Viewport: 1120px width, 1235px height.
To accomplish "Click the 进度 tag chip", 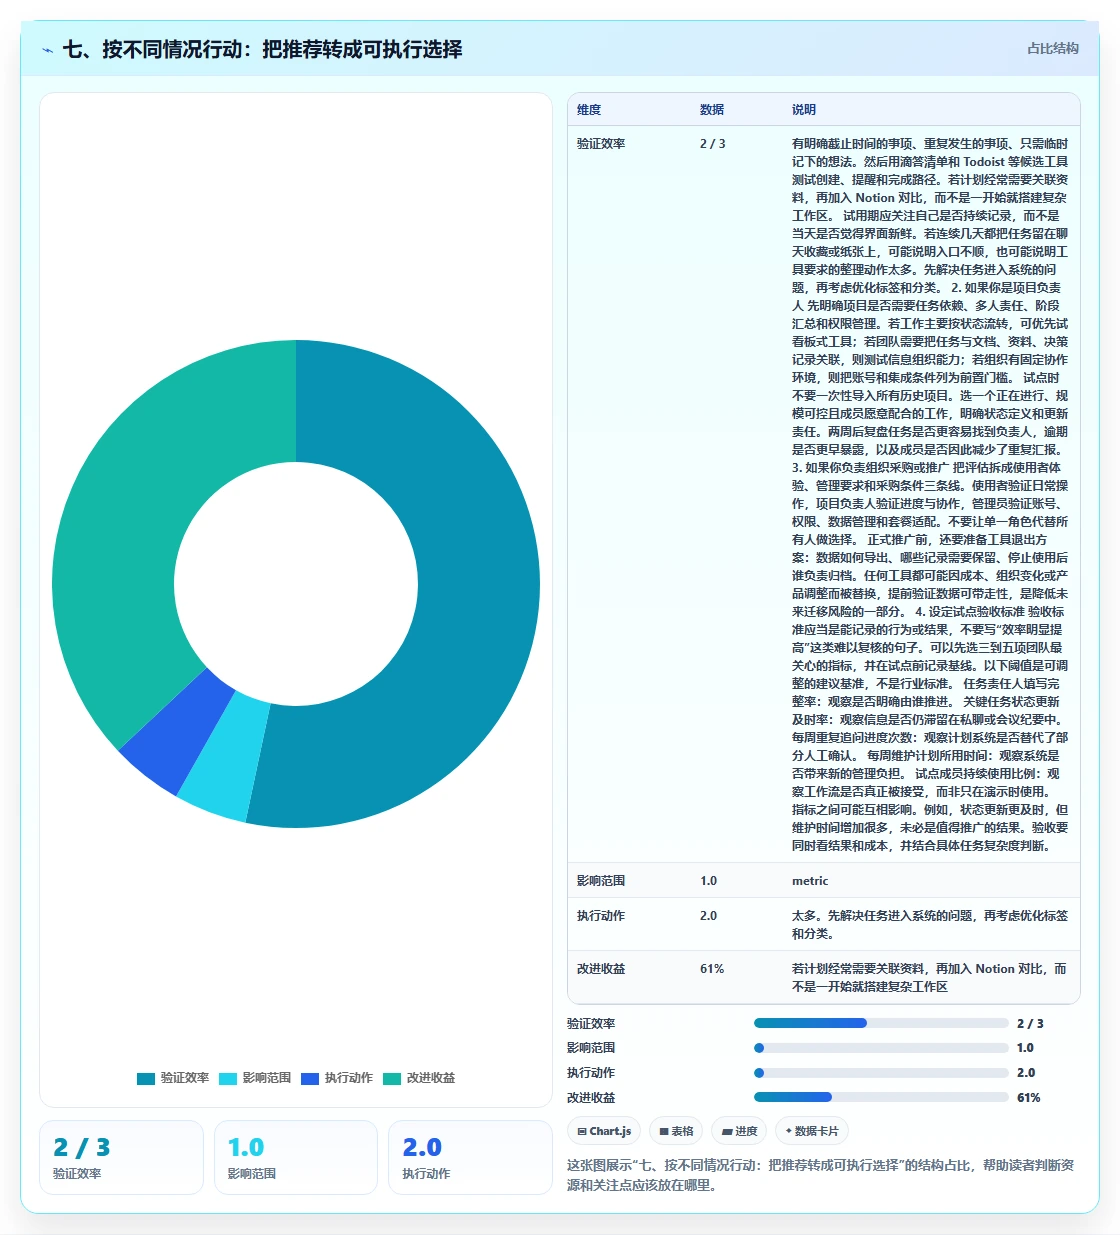I will (x=739, y=1131).
